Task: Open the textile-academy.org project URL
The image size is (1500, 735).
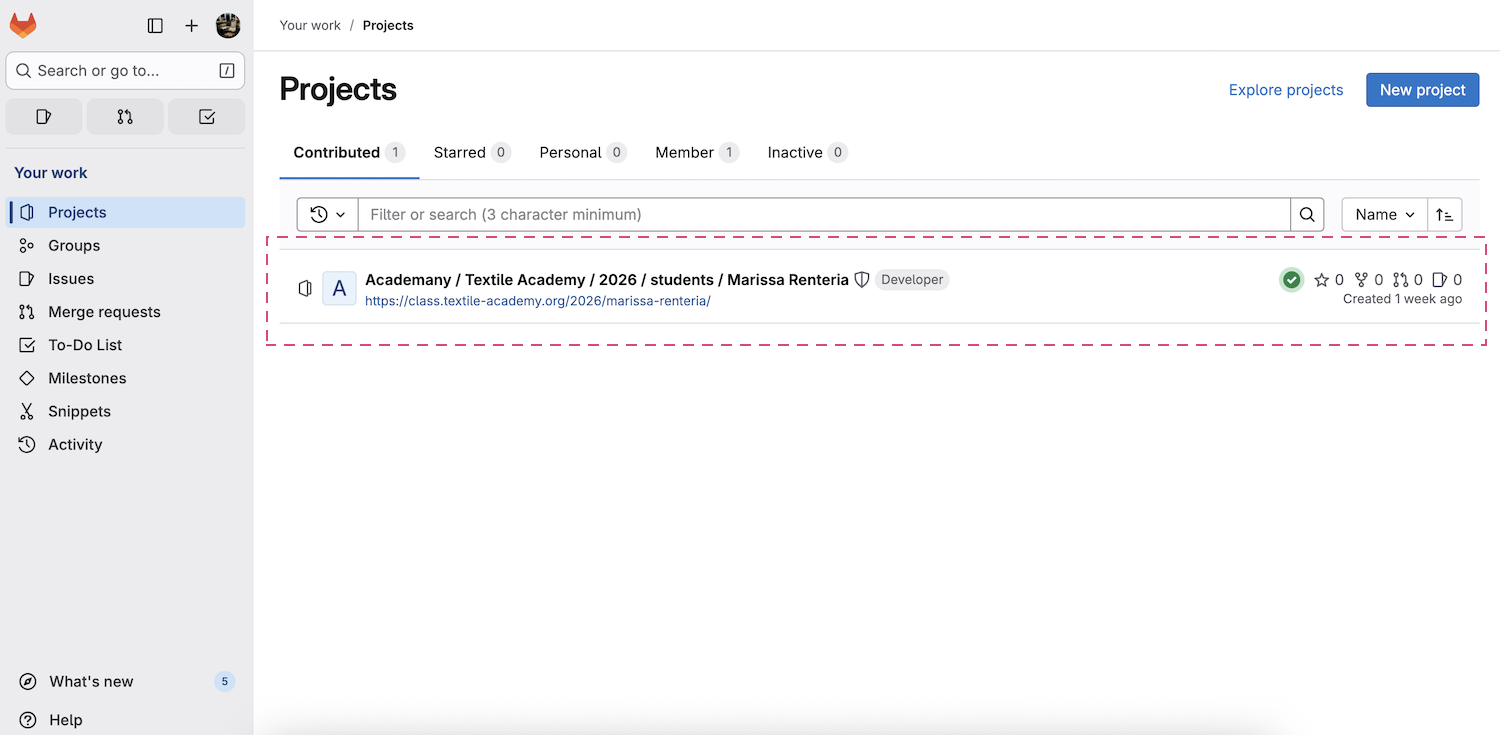Action: (x=537, y=301)
